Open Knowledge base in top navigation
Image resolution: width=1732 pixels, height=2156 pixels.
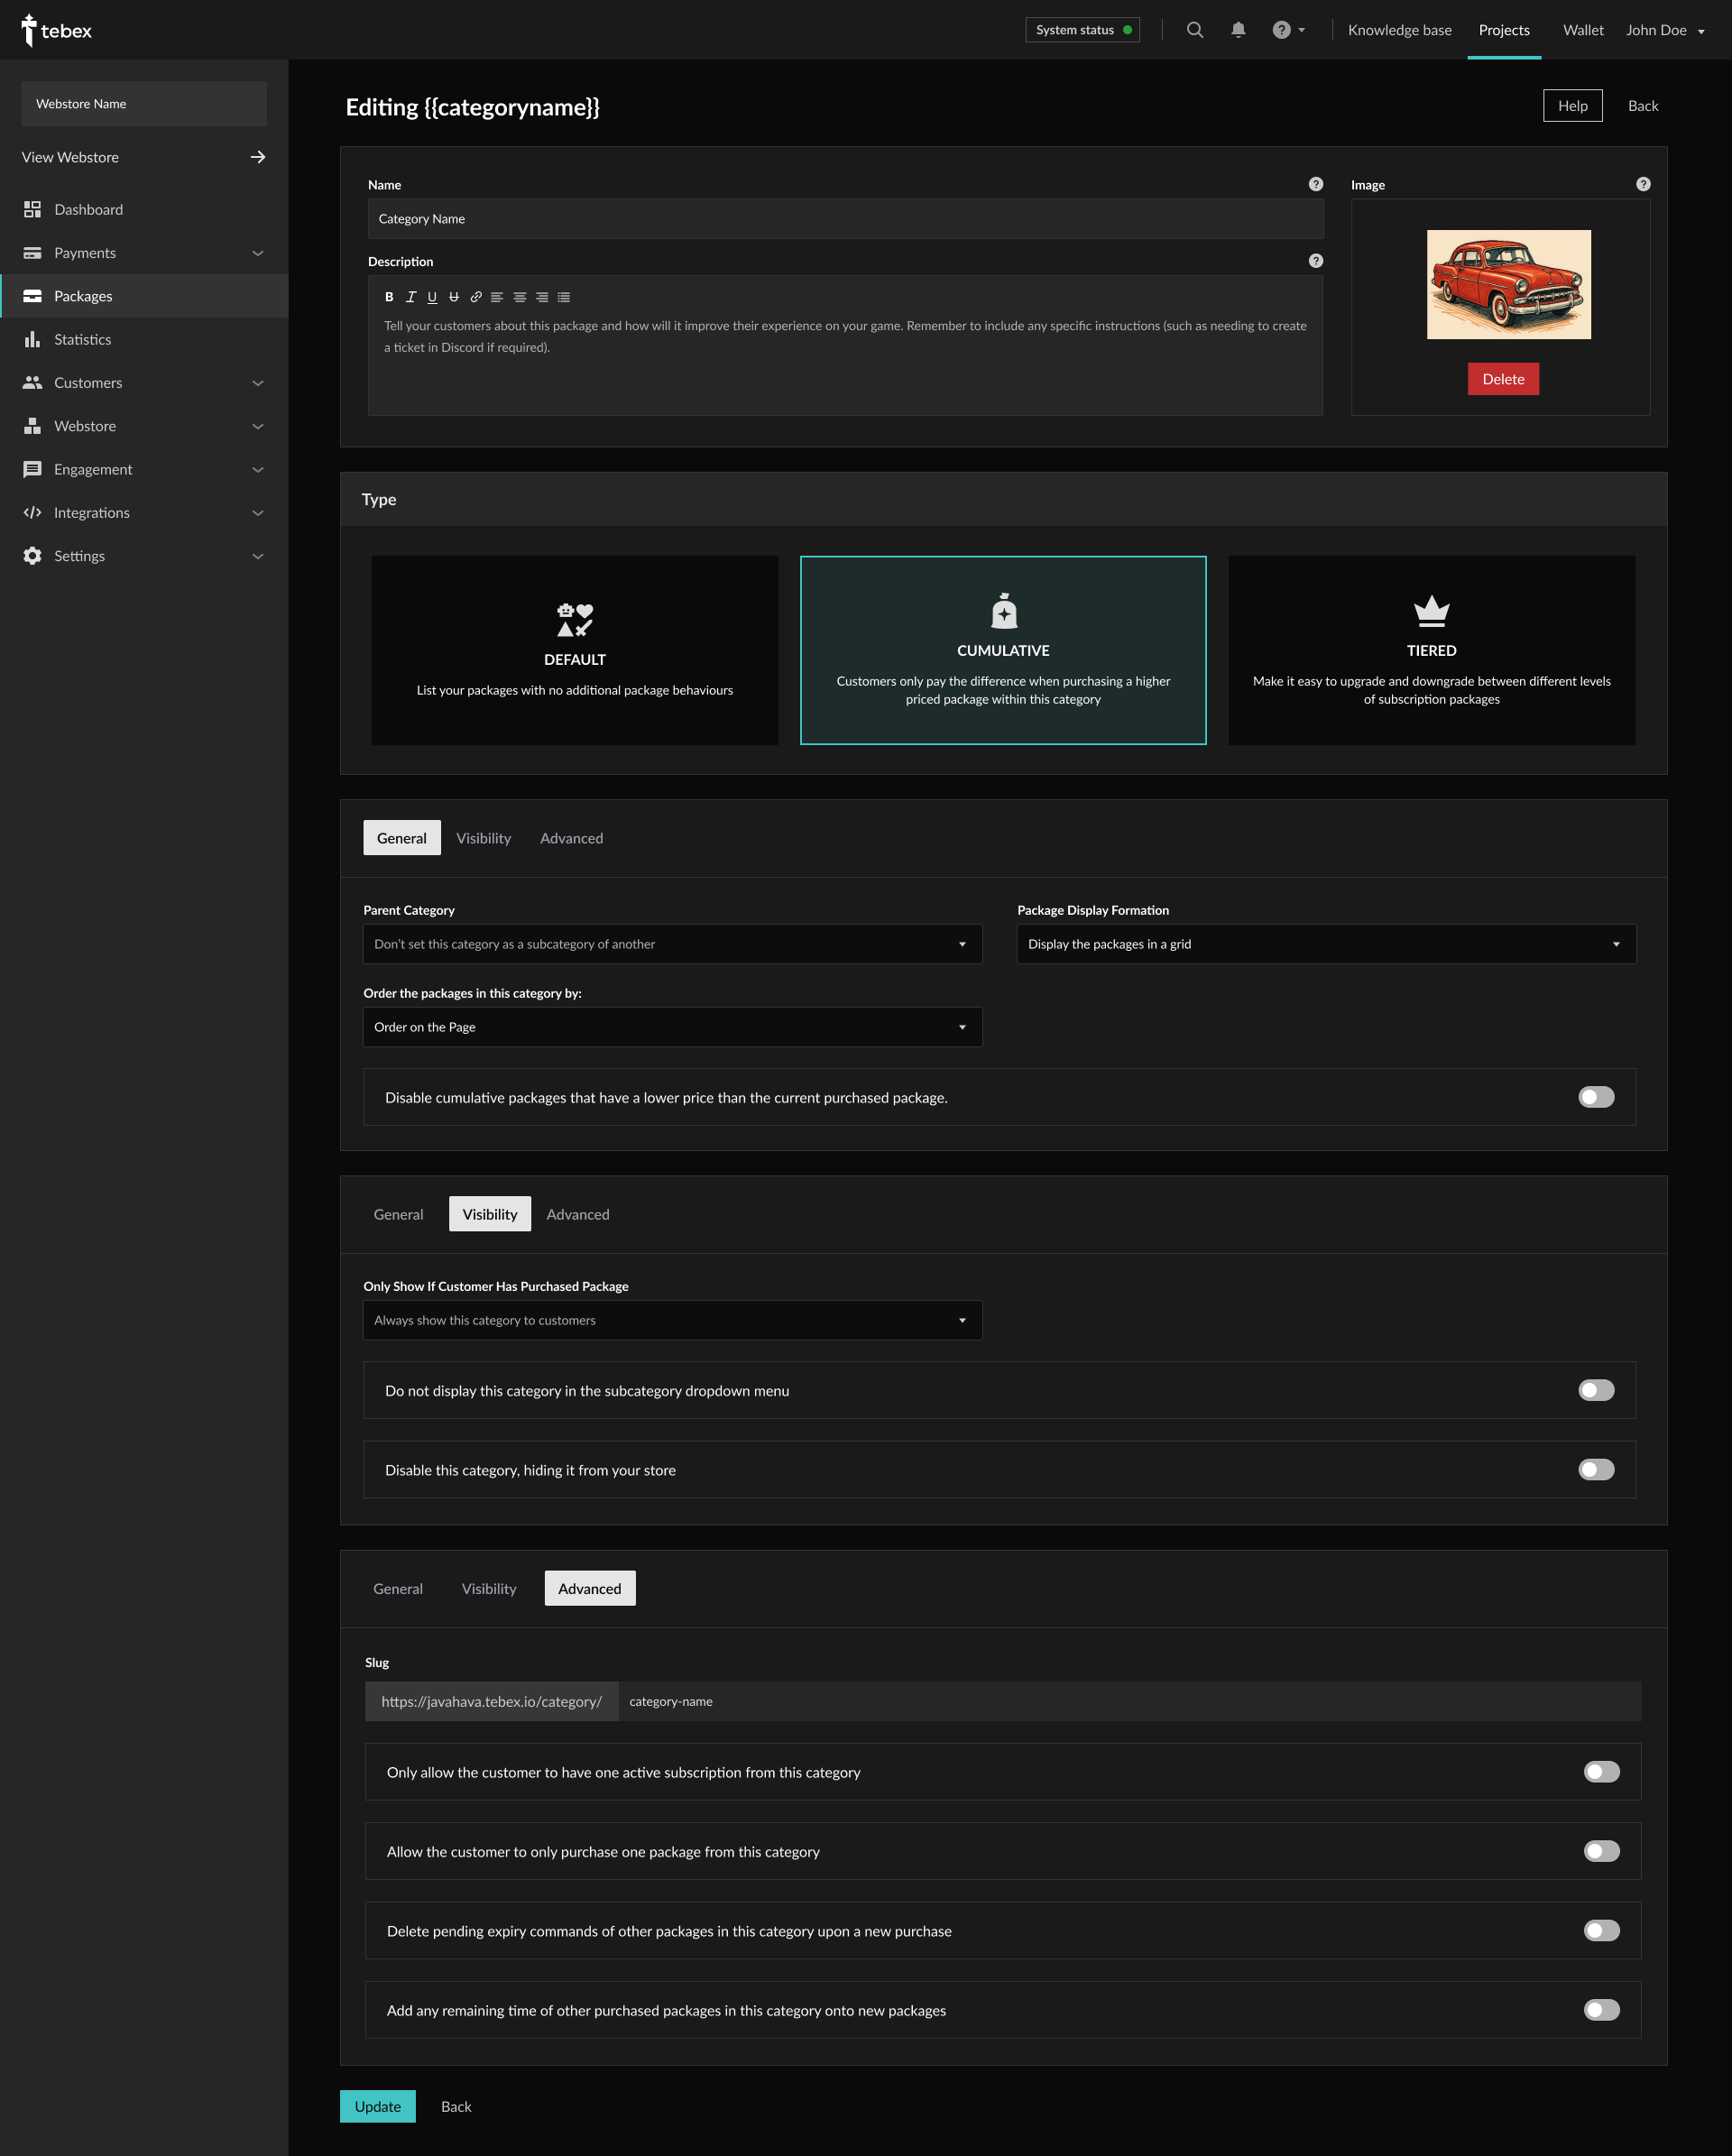coord(1399,30)
